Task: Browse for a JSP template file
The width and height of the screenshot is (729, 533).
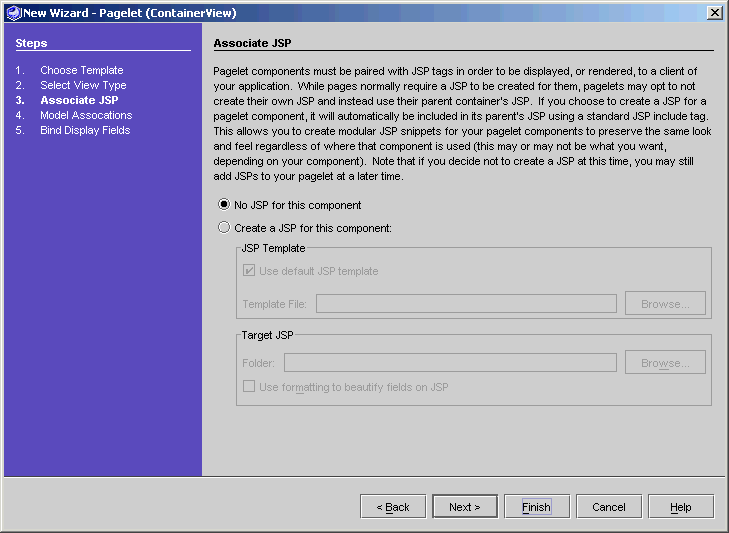Action: point(665,304)
